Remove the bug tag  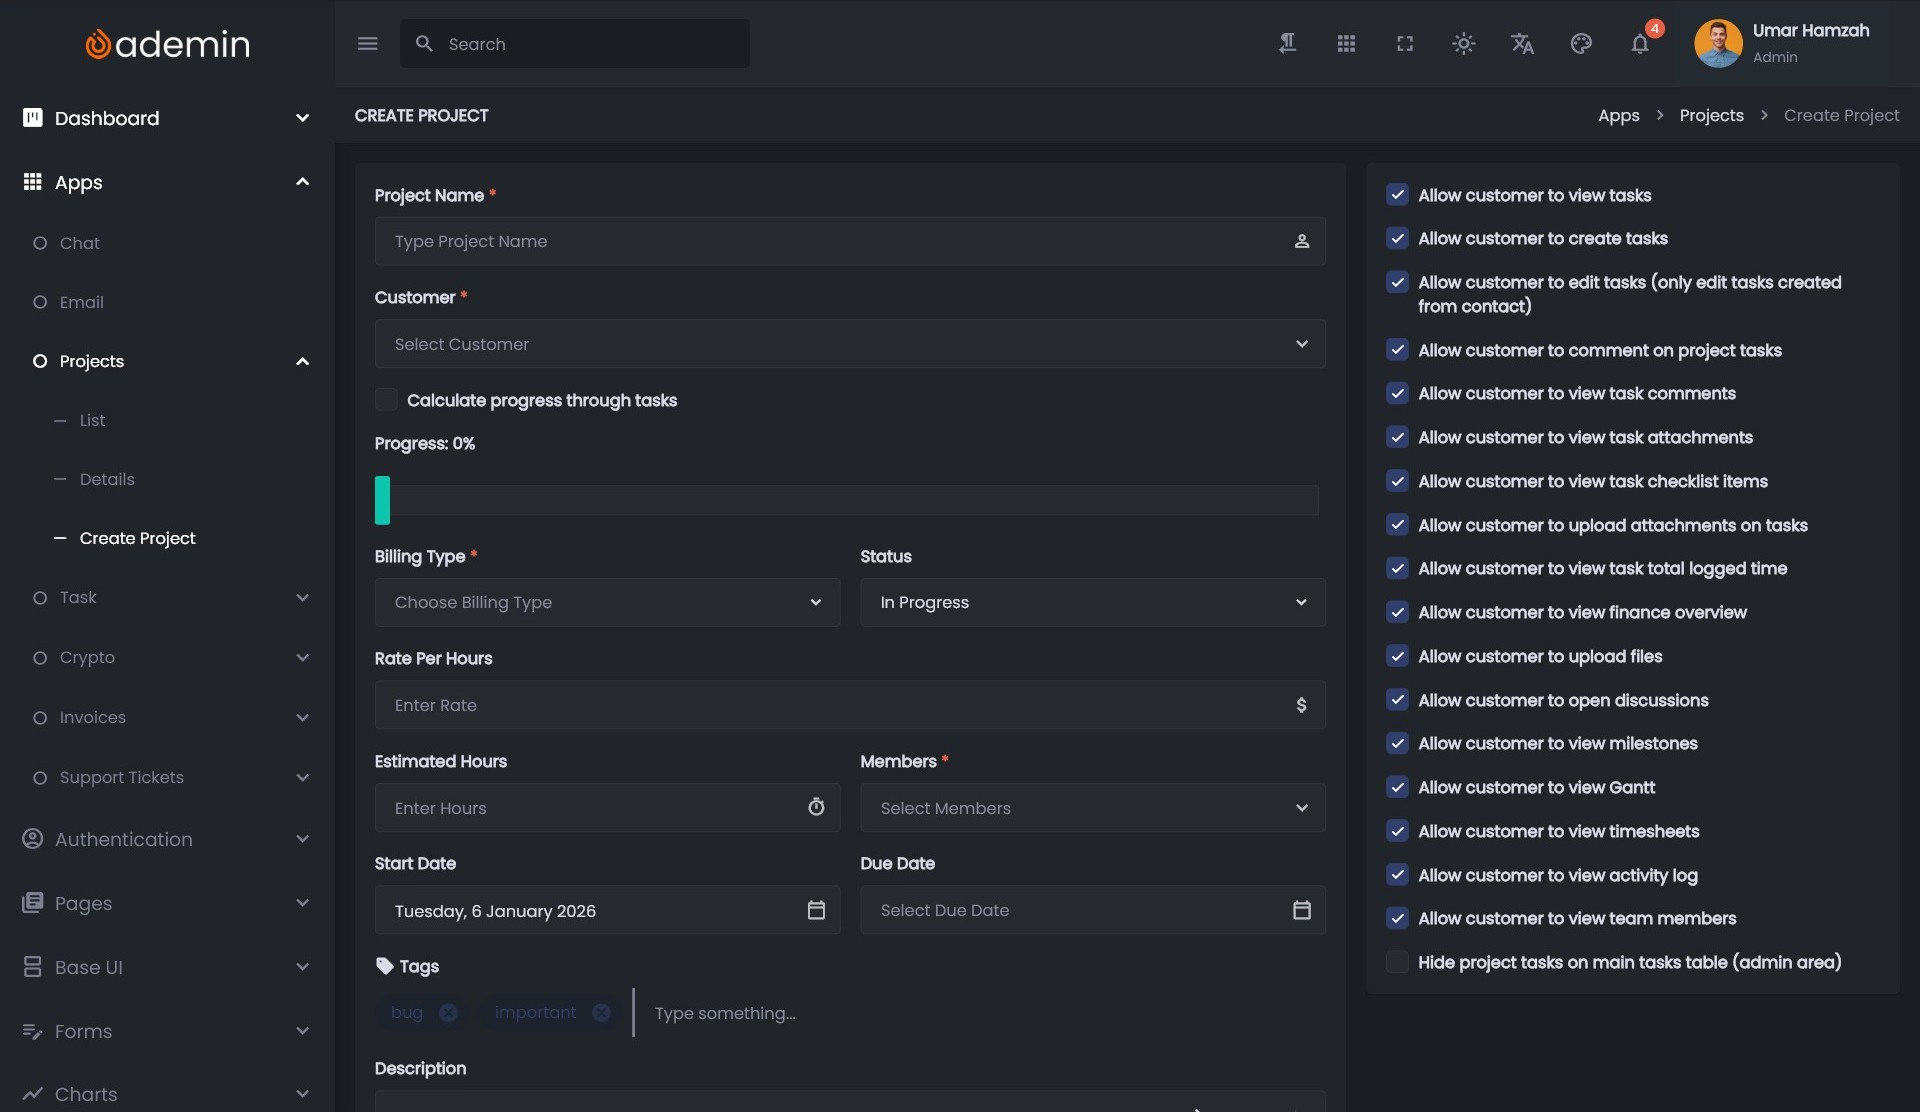(x=448, y=1013)
